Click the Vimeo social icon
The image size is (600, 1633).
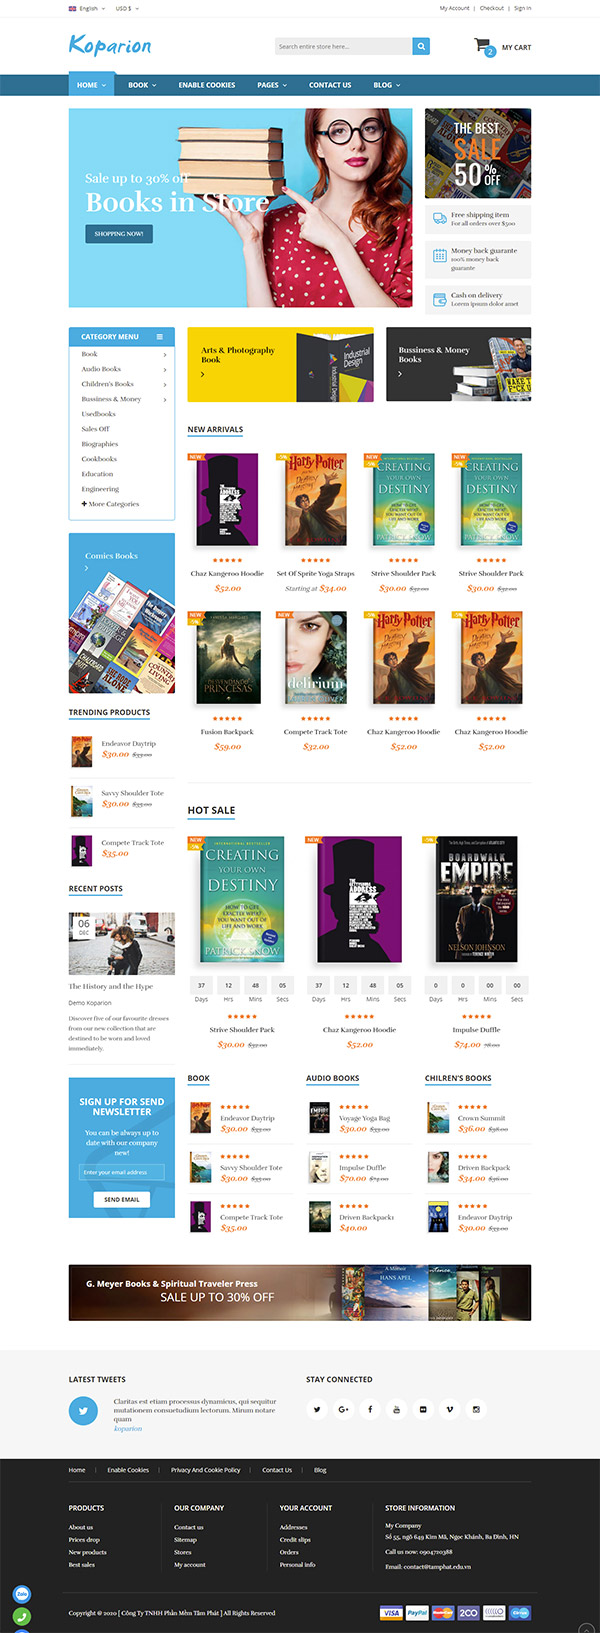click(450, 1409)
